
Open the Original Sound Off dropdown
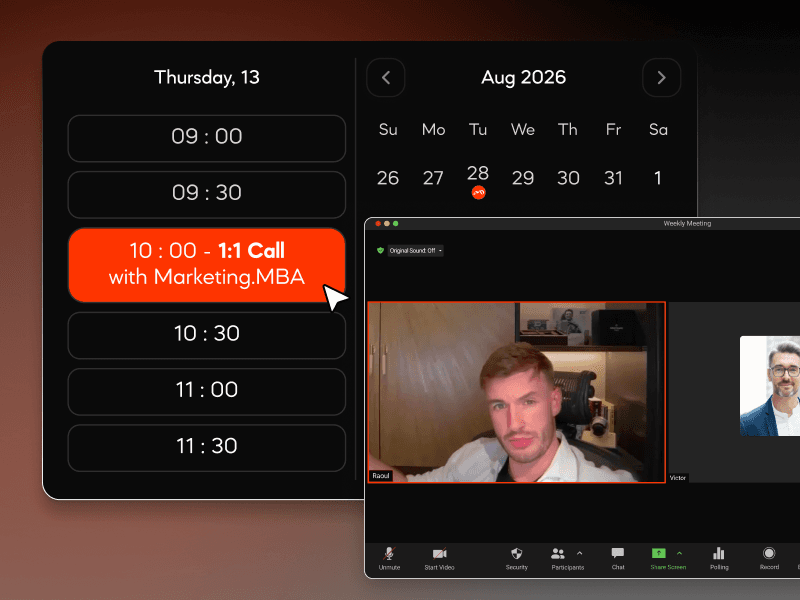click(x=415, y=251)
